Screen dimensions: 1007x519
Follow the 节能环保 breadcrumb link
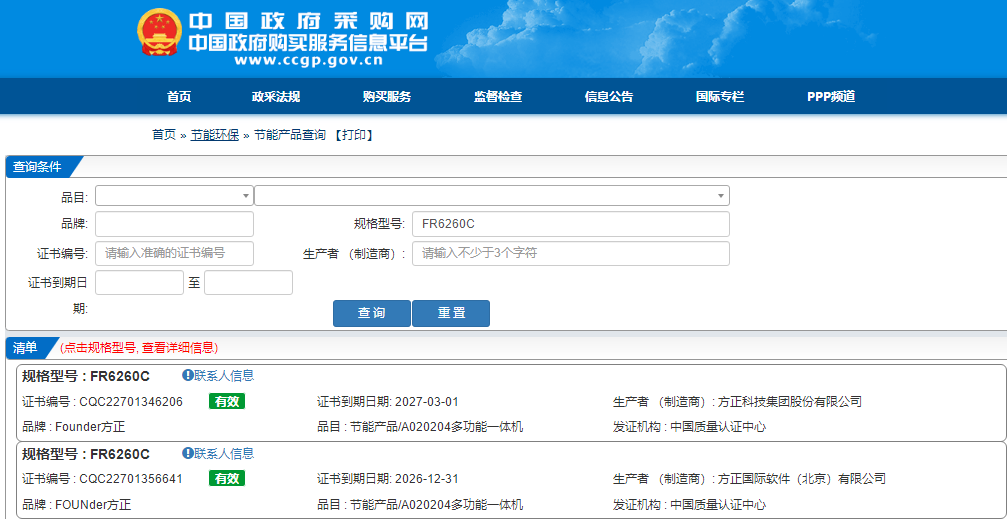215,135
